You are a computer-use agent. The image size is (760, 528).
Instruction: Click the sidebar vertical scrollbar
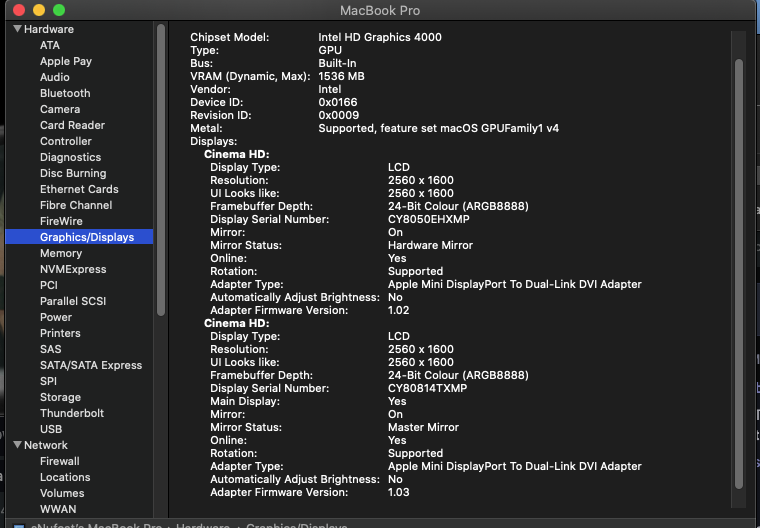[161, 170]
